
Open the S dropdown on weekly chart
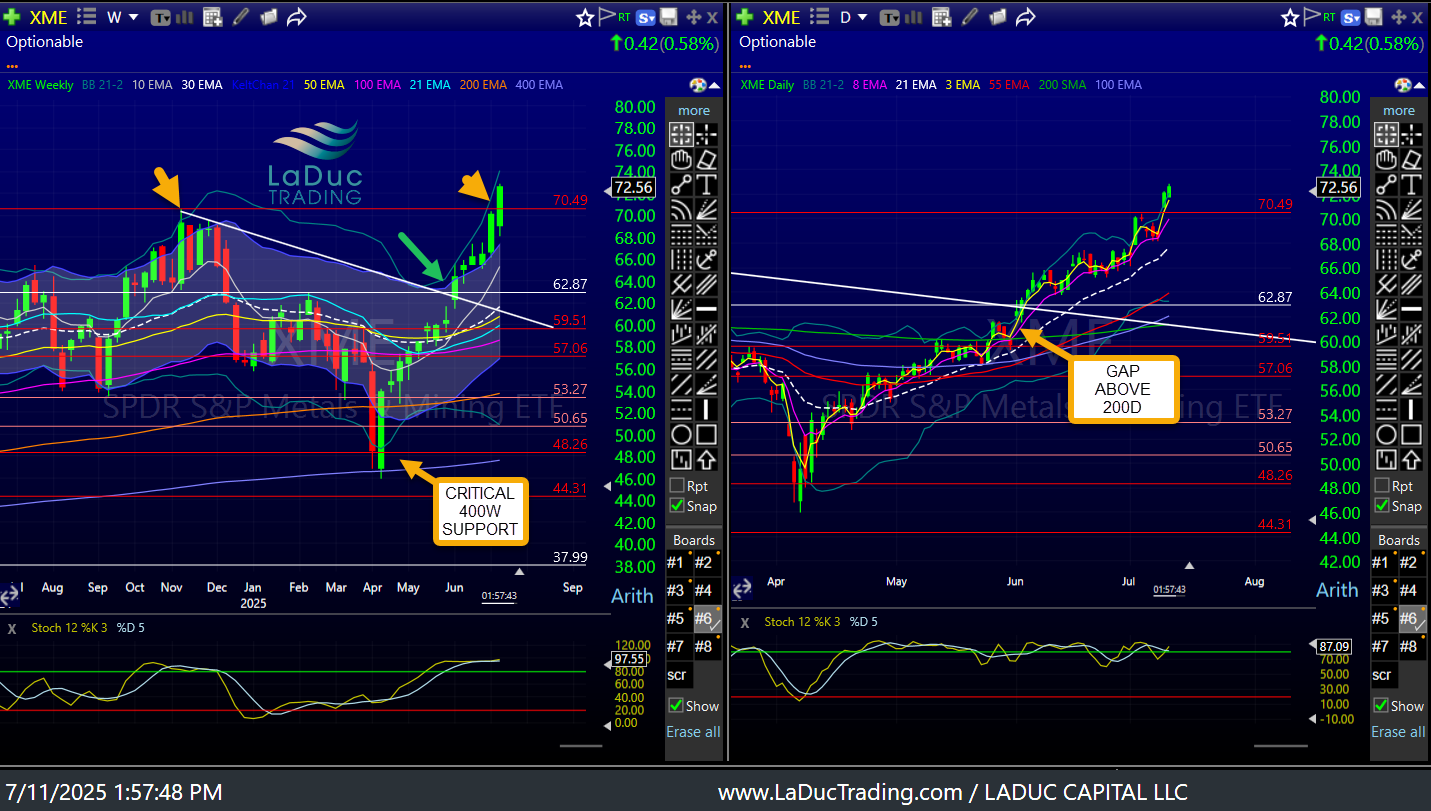tap(647, 17)
